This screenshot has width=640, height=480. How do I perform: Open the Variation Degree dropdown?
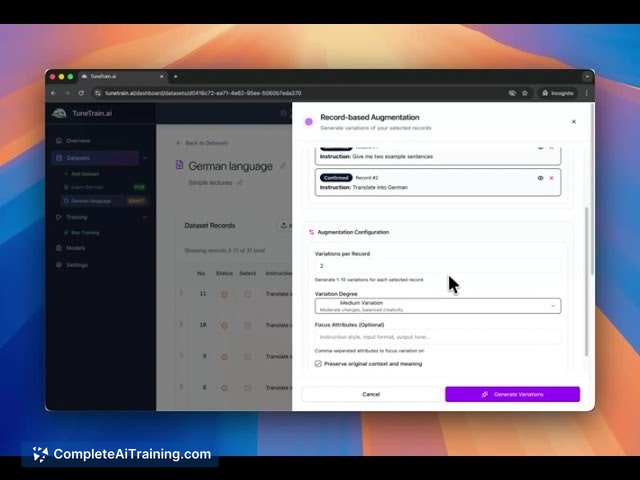(x=438, y=306)
